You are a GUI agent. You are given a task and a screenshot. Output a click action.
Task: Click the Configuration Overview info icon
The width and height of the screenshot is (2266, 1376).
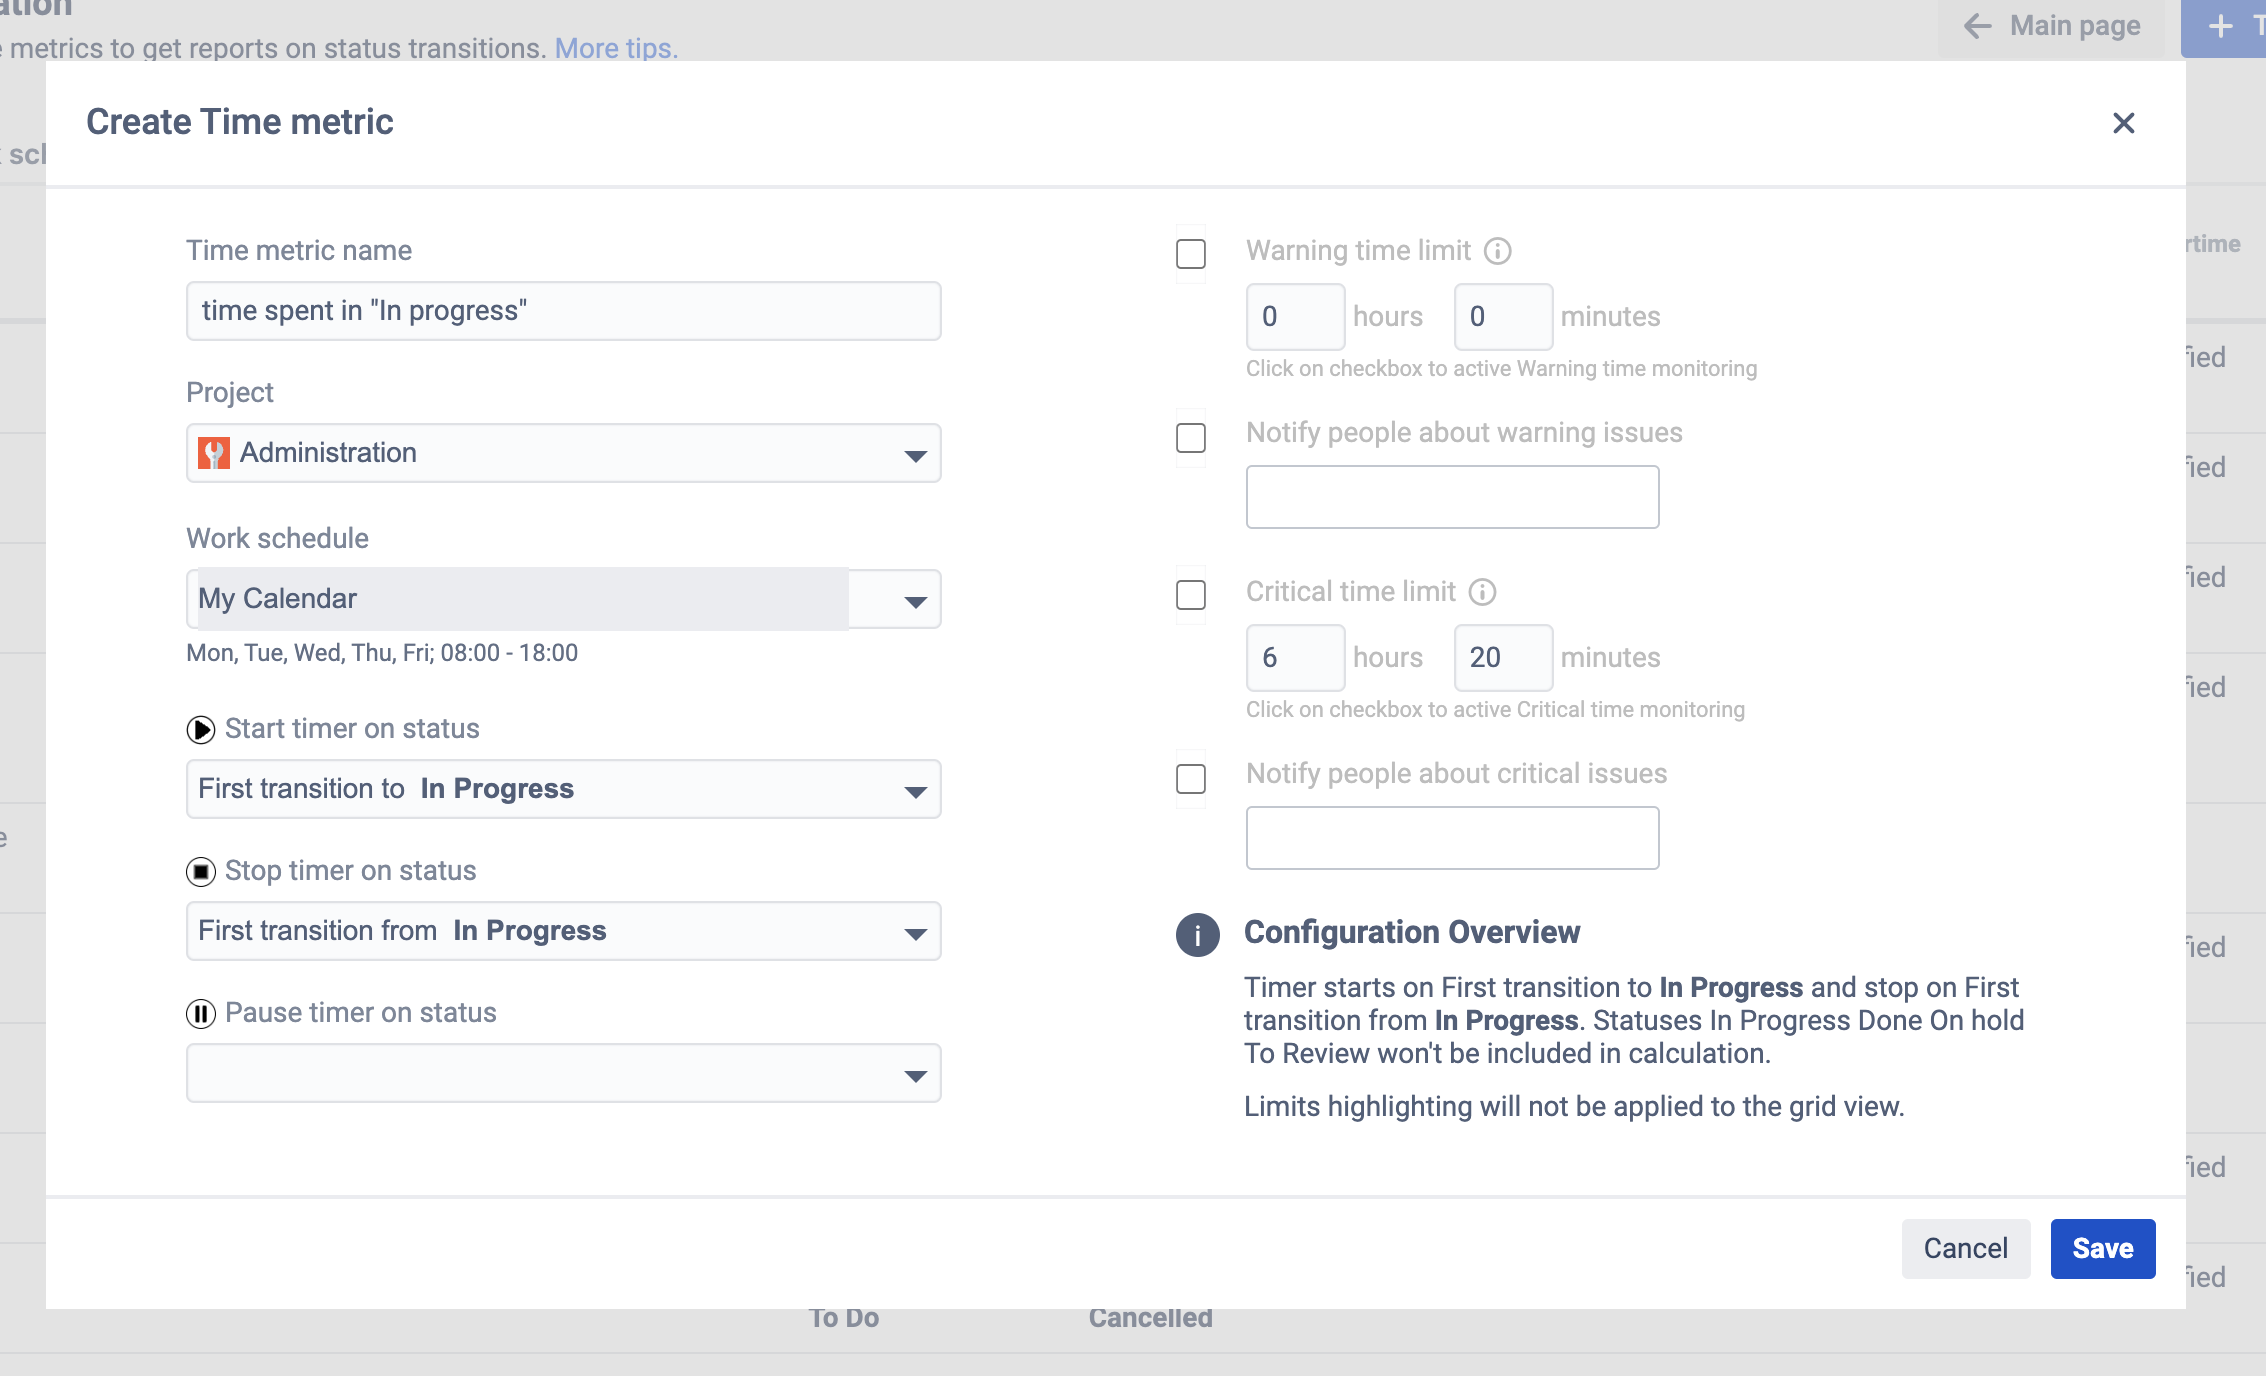click(1197, 935)
